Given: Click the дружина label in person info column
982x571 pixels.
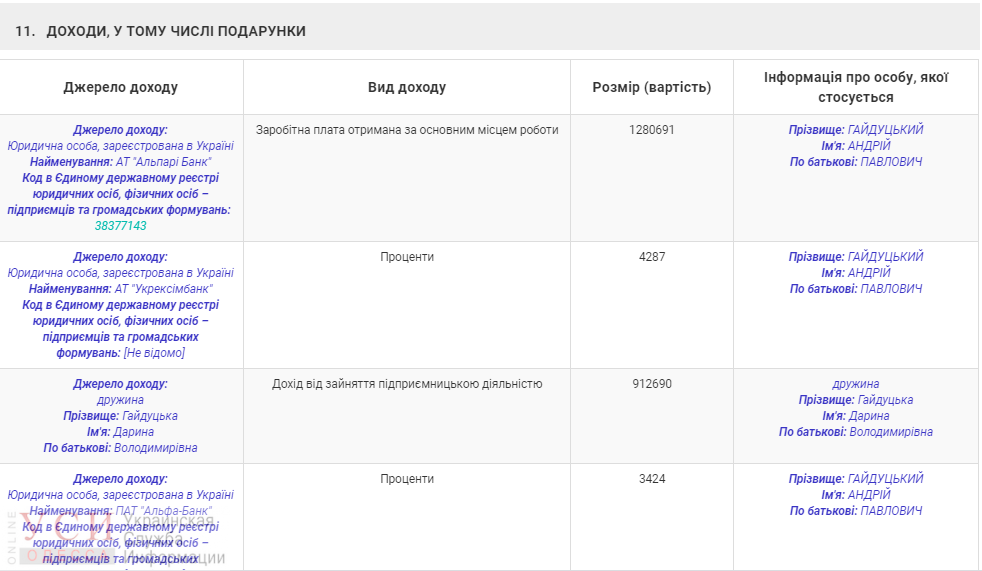Looking at the screenshot, I should coord(855,384).
